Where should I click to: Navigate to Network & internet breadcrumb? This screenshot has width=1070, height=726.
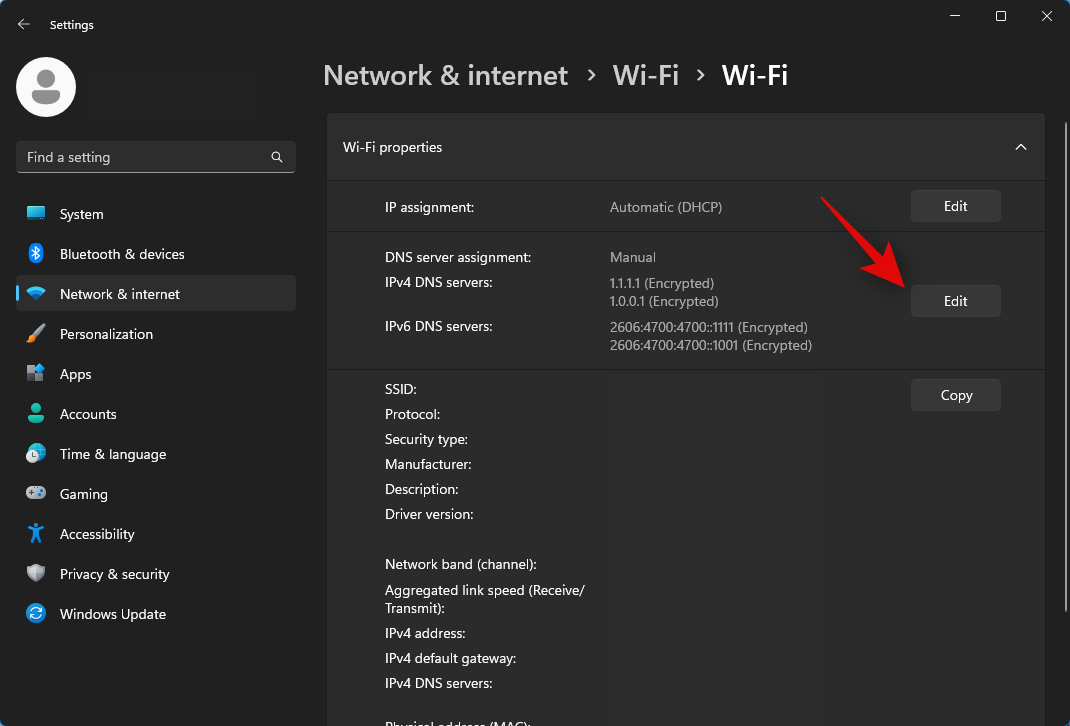coord(445,75)
